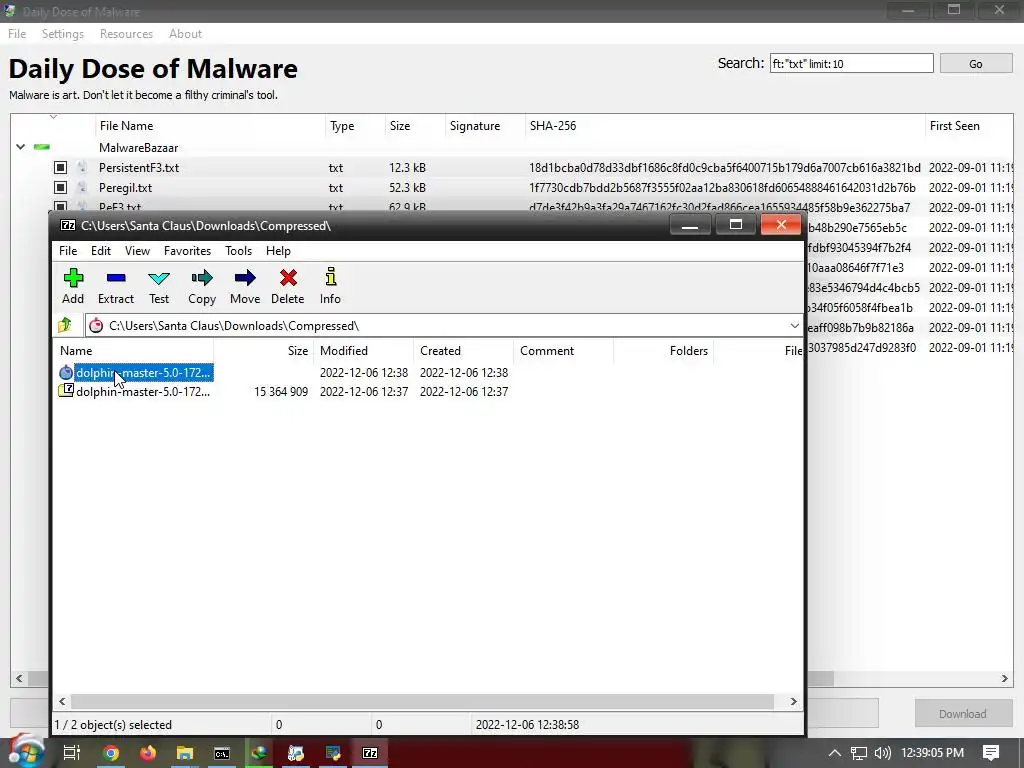Sort malware list by First Seen column
This screenshot has width=1024, height=768.
969,125
